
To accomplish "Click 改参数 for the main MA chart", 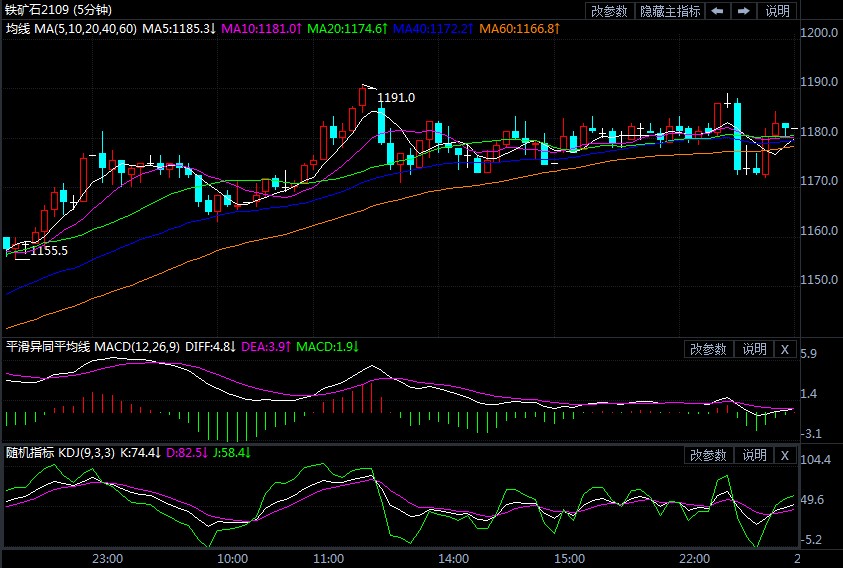I will 609,11.
